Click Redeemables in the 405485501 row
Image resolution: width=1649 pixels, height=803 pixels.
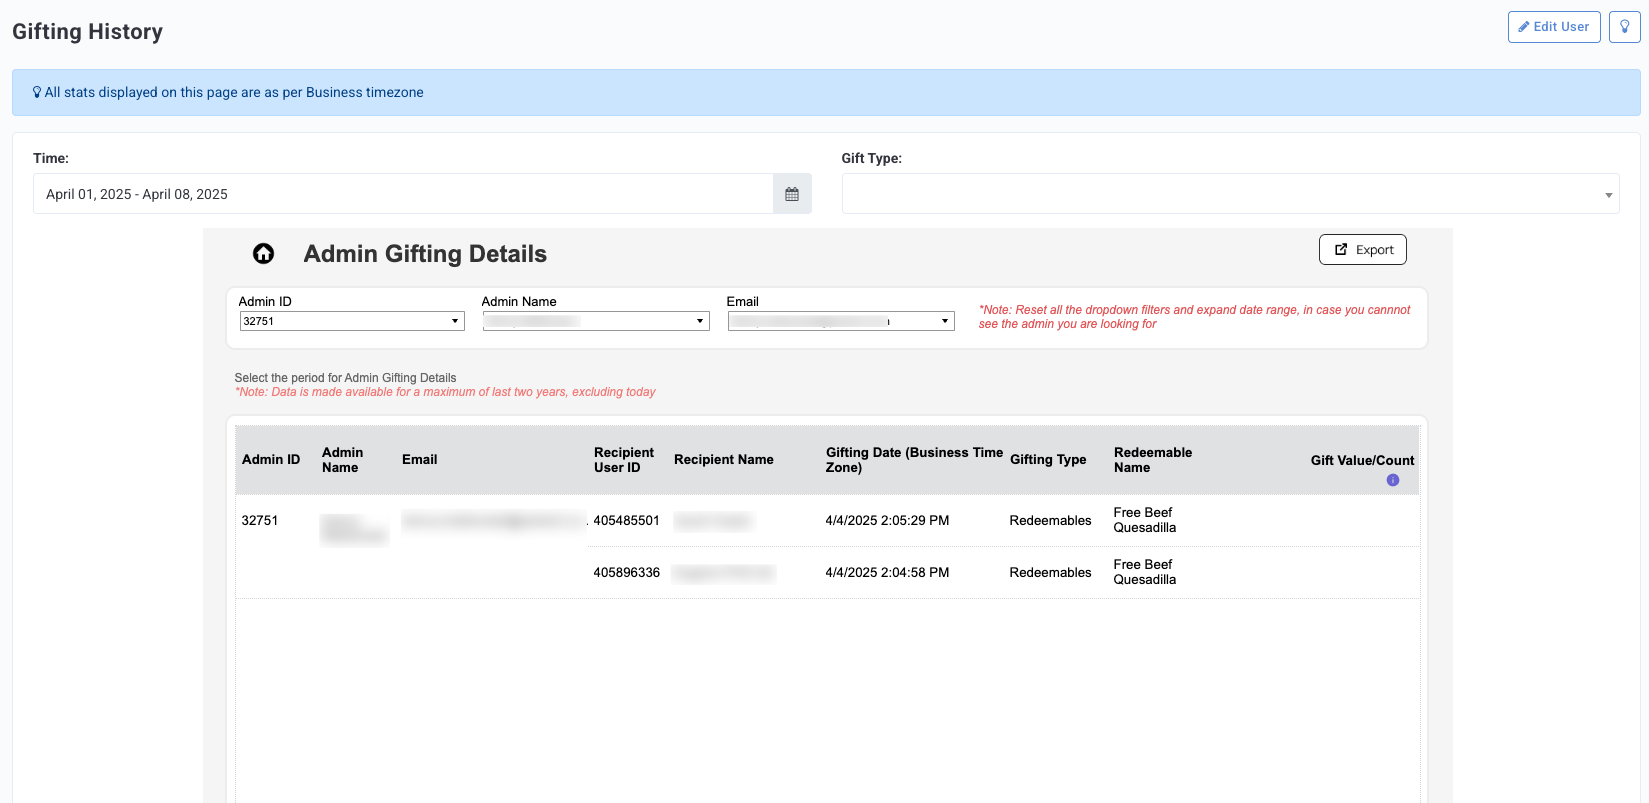(1051, 520)
